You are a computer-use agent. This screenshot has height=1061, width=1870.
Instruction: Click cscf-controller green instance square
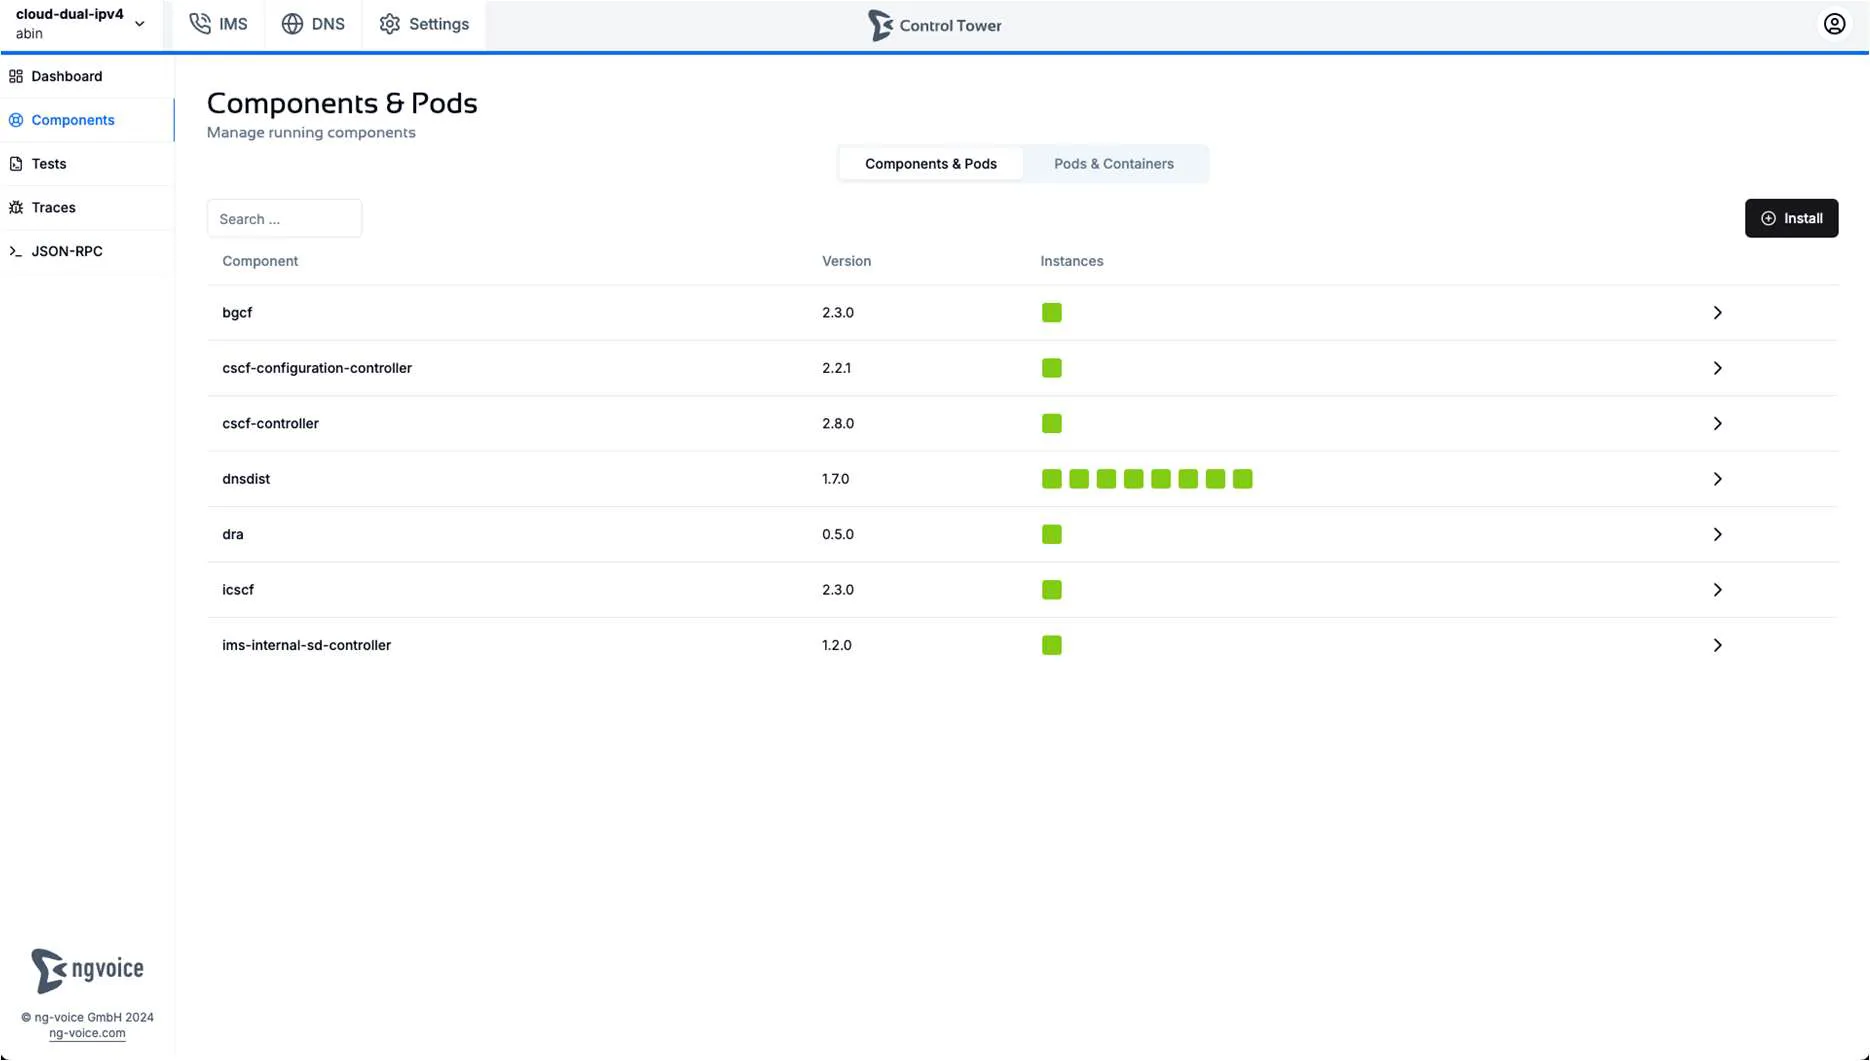point(1051,424)
